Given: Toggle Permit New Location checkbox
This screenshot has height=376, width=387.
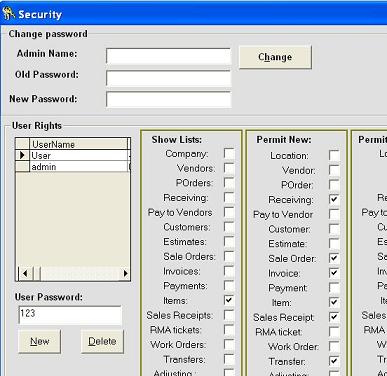Looking at the screenshot, I should (x=334, y=156).
